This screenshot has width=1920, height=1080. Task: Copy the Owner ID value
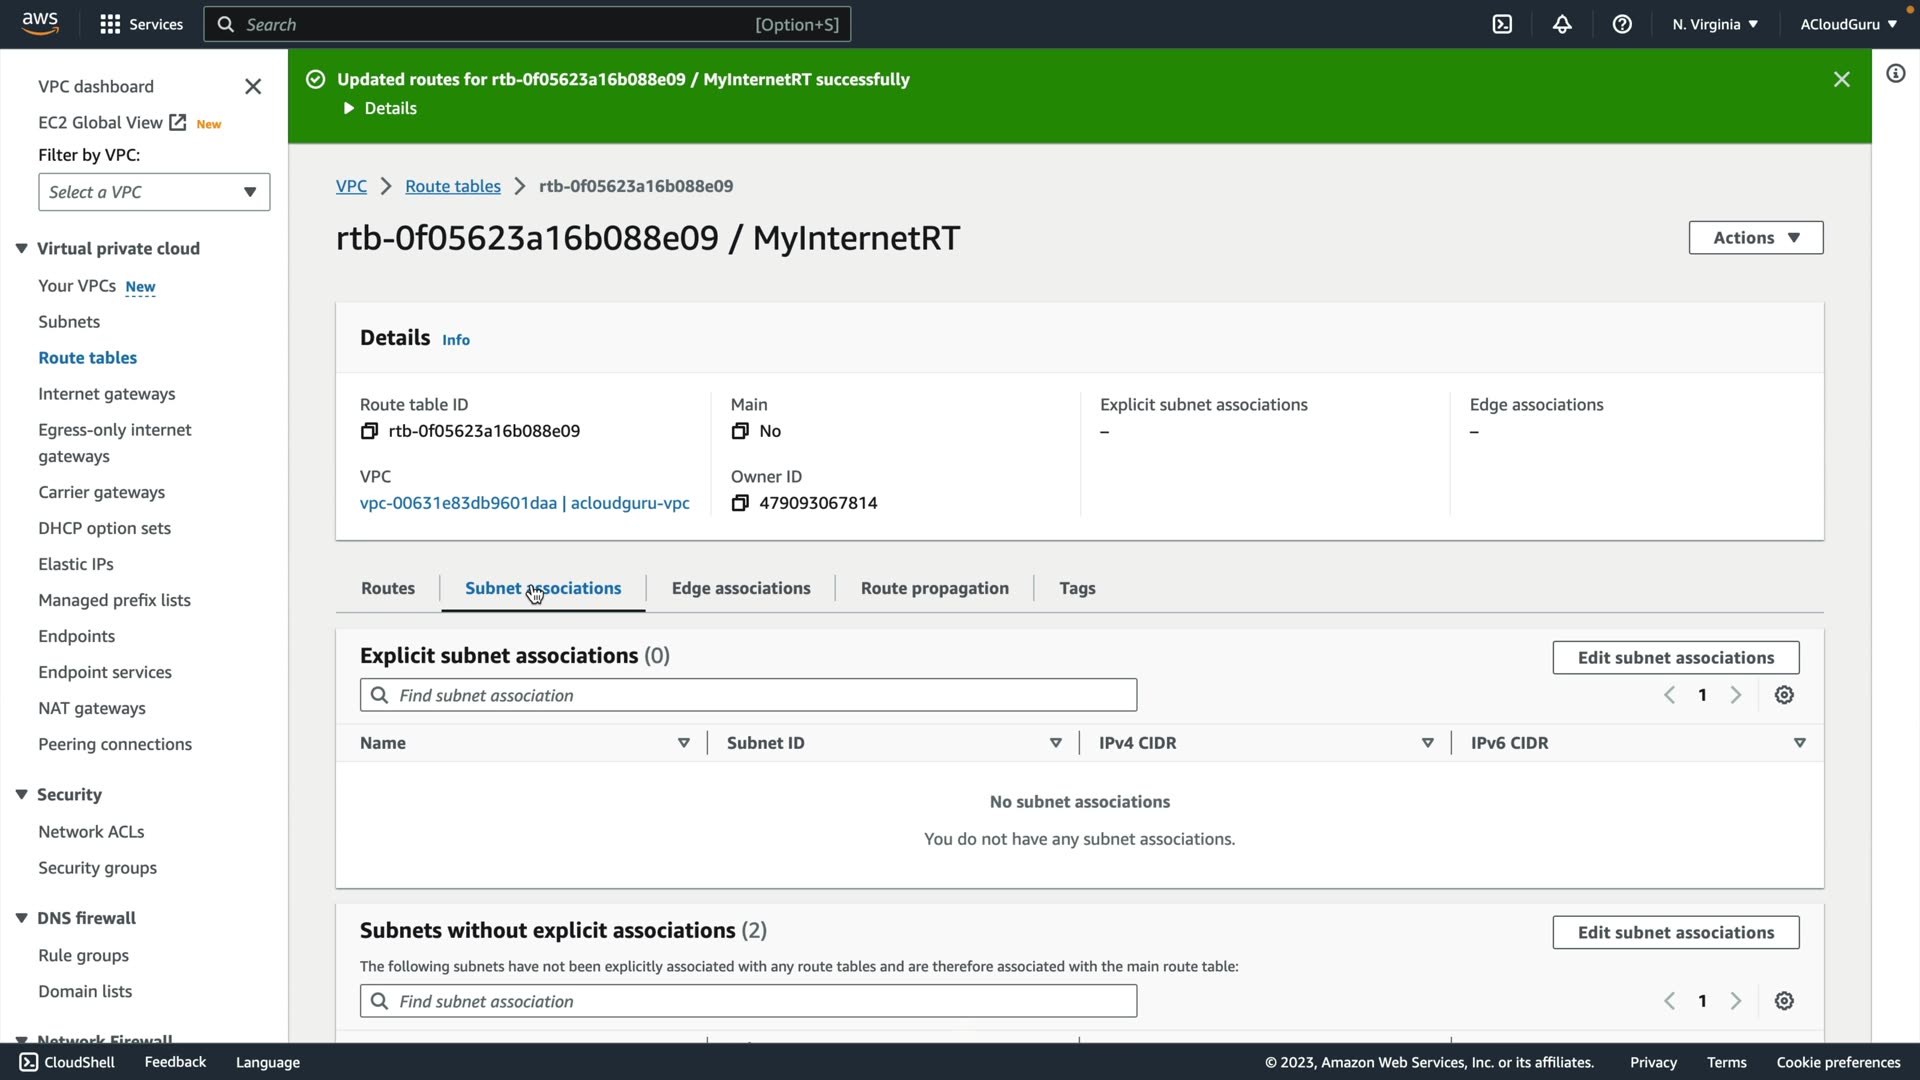[x=740, y=503]
